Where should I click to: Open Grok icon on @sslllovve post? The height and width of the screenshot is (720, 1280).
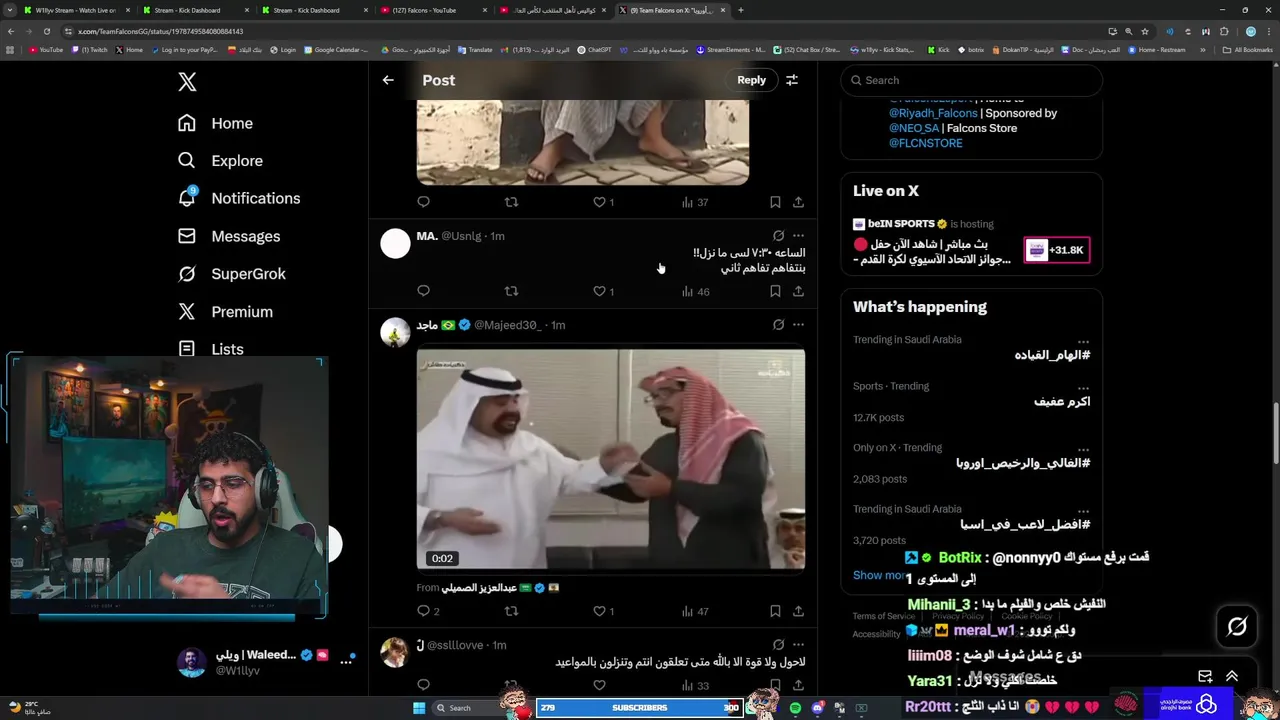pos(778,645)
